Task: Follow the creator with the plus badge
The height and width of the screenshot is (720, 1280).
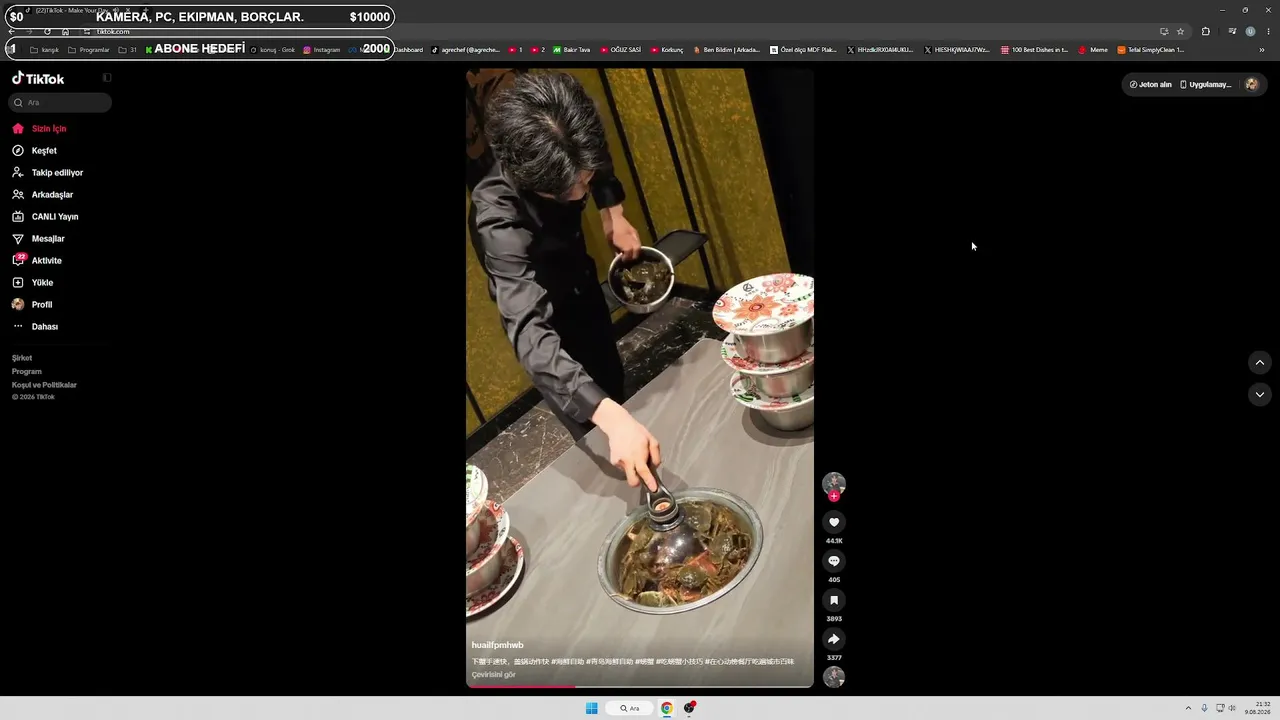Action: coord(834,496)
